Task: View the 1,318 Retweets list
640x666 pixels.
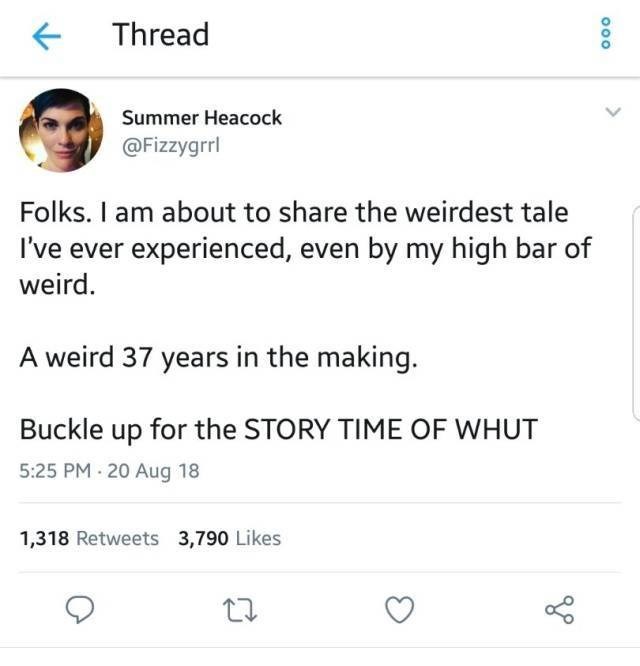Action: tap(89, 538)
